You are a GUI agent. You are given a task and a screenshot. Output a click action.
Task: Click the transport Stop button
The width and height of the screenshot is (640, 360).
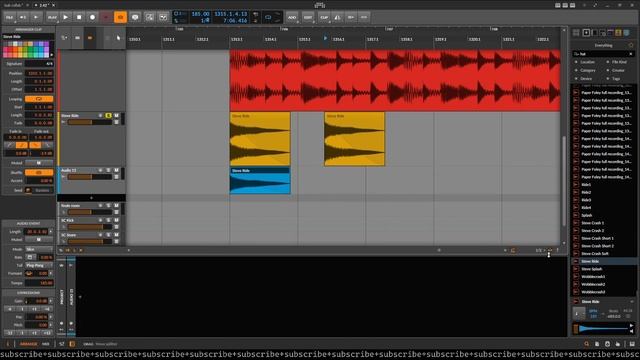79,17
